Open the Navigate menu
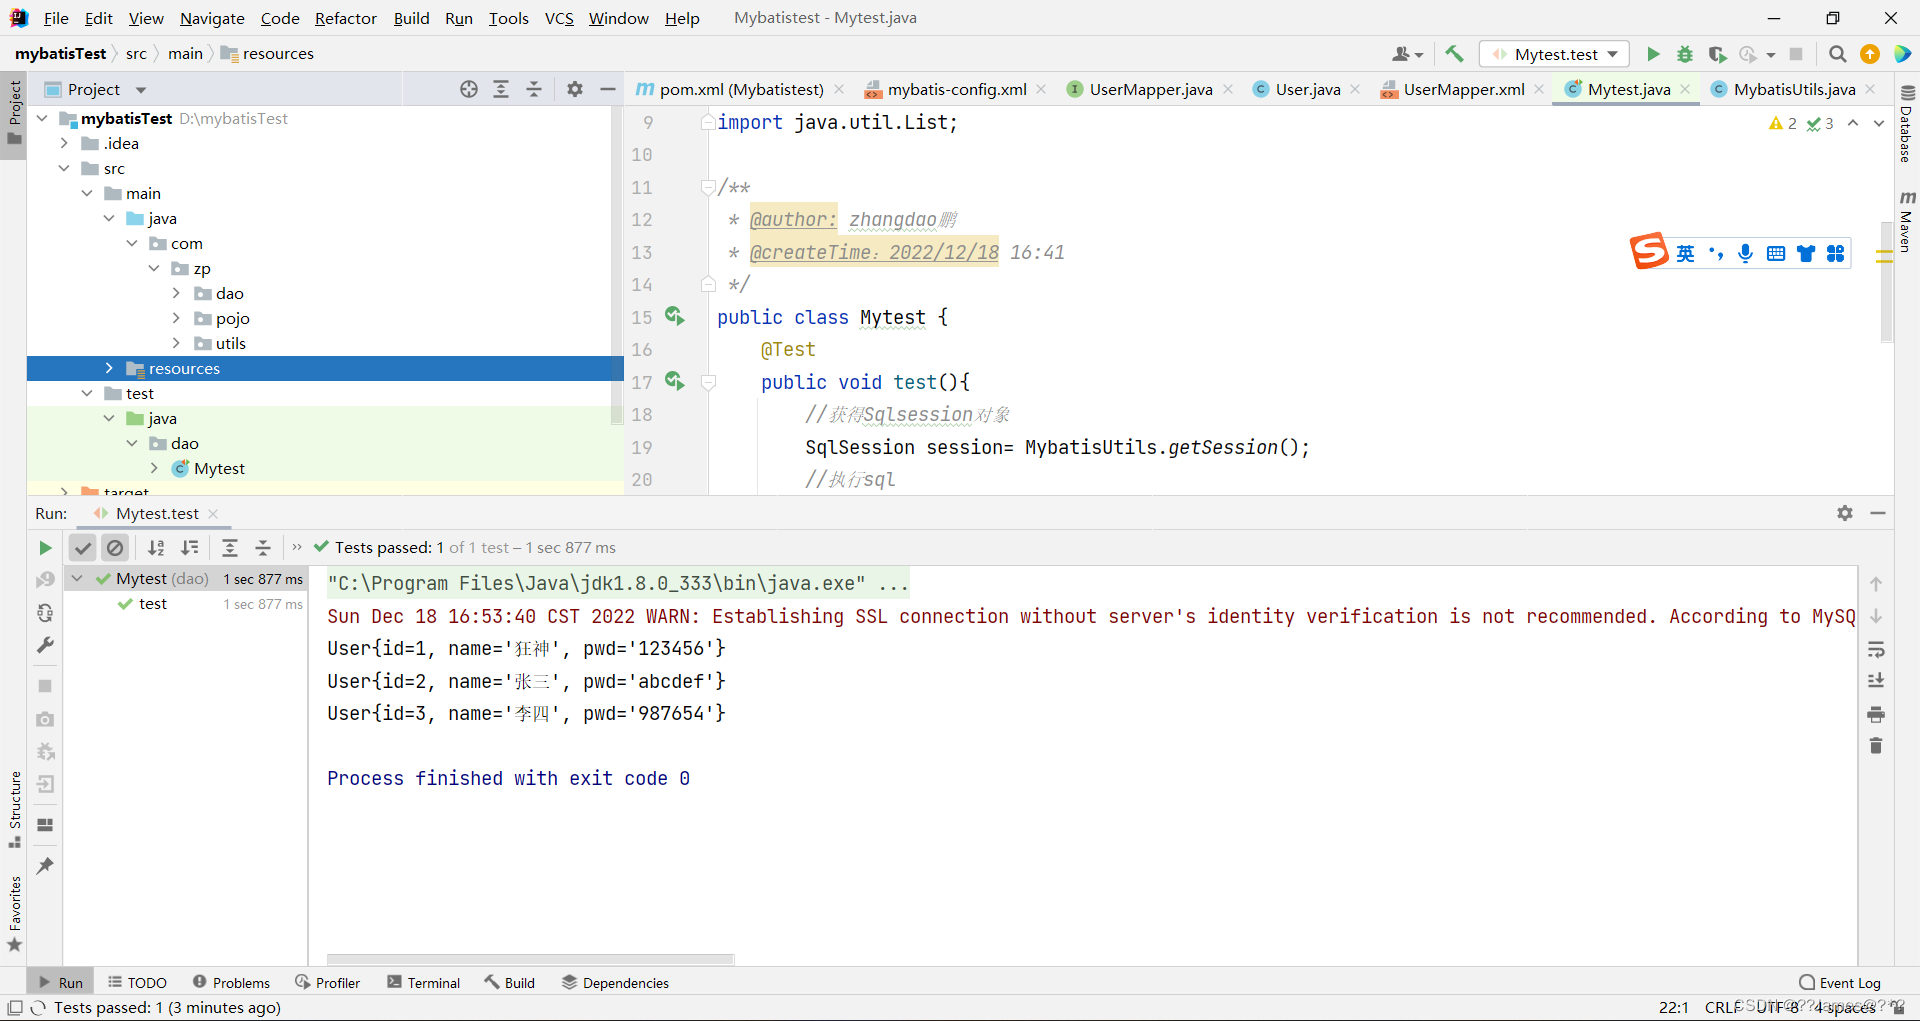 pyautogui.click(x=212, y=18)
